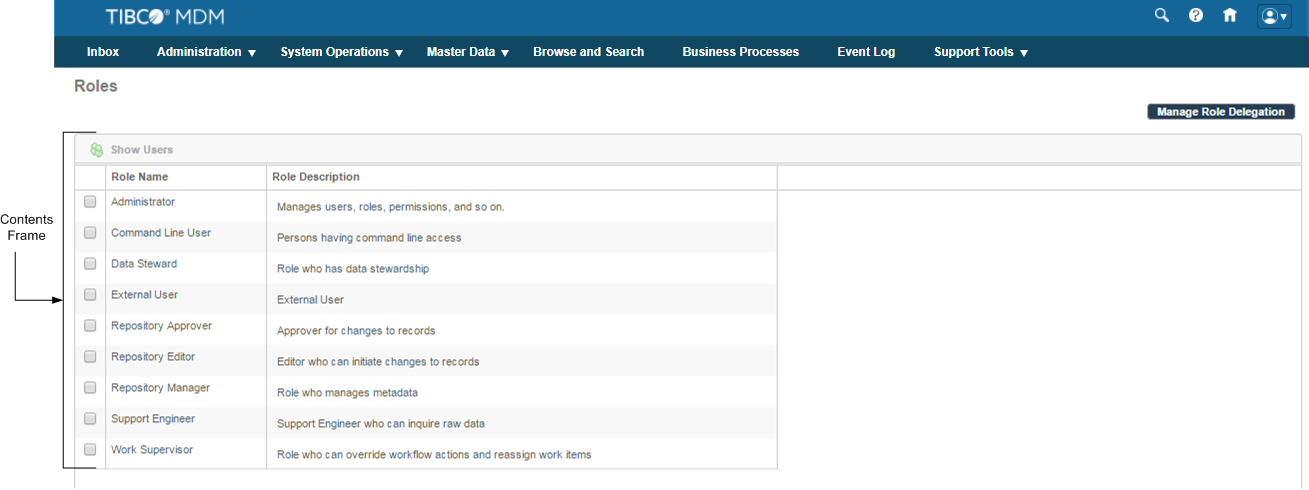The width and height of the screenshot is (1309, 490).
Task: Open the Work Supervisor role name
Action: tap(152, 450)
